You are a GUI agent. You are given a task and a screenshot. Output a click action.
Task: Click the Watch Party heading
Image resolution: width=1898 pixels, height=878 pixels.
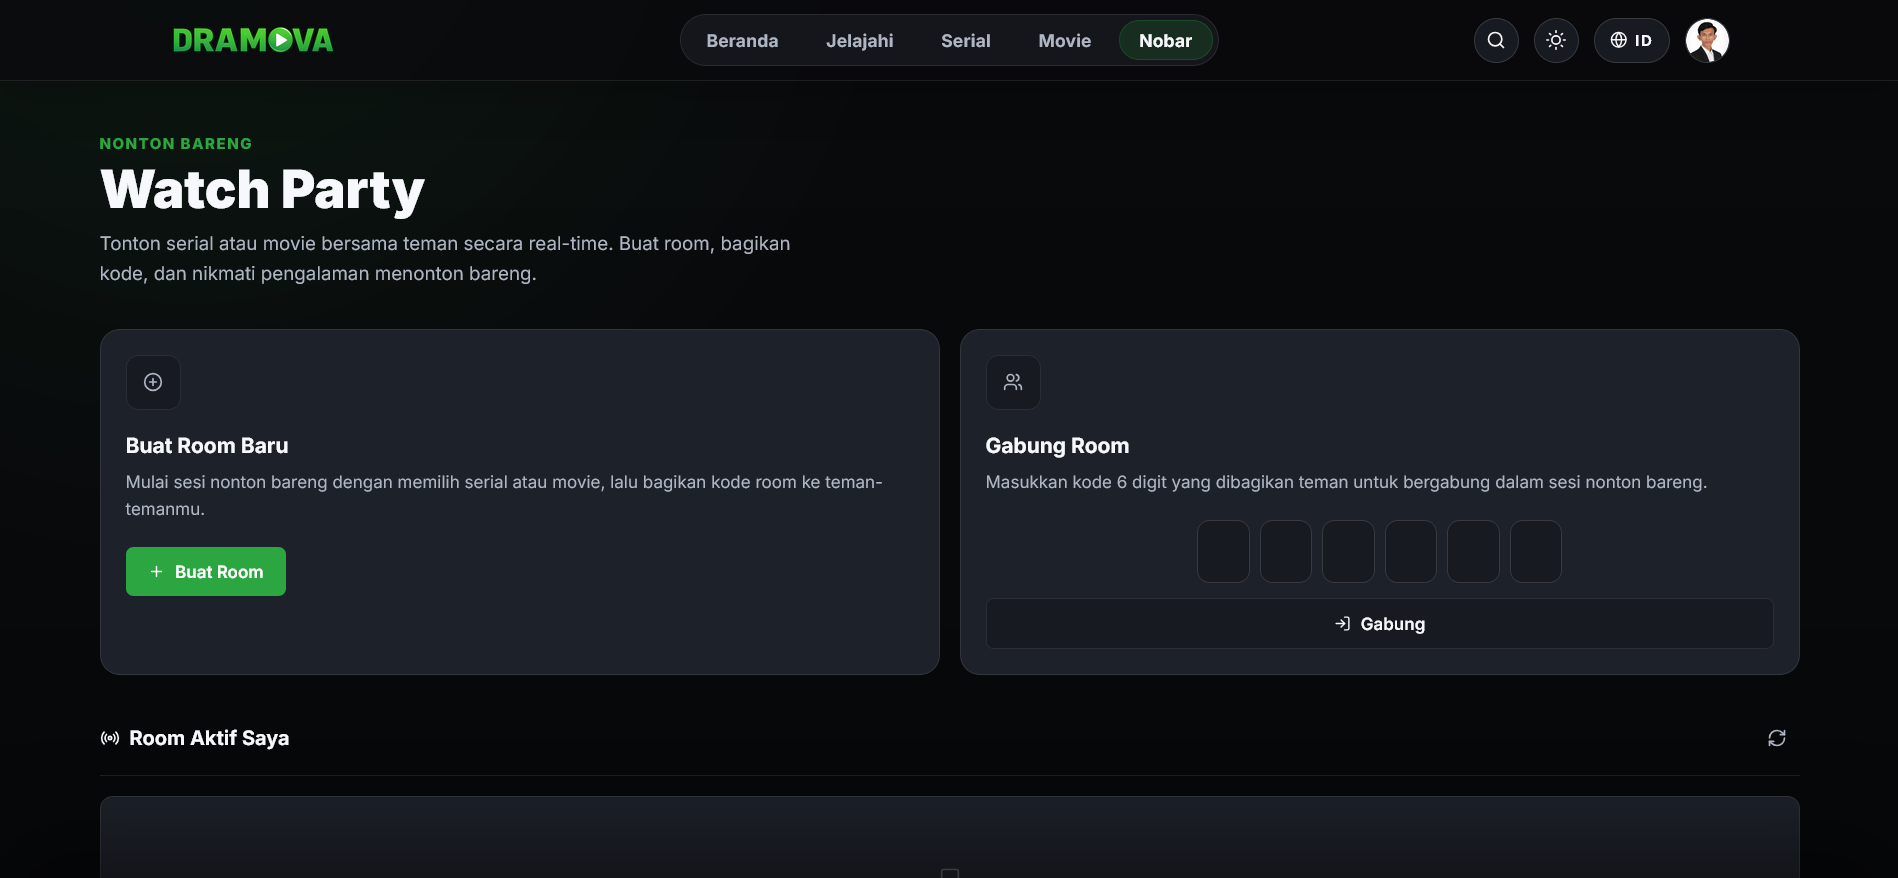click(x=263, y=190)
